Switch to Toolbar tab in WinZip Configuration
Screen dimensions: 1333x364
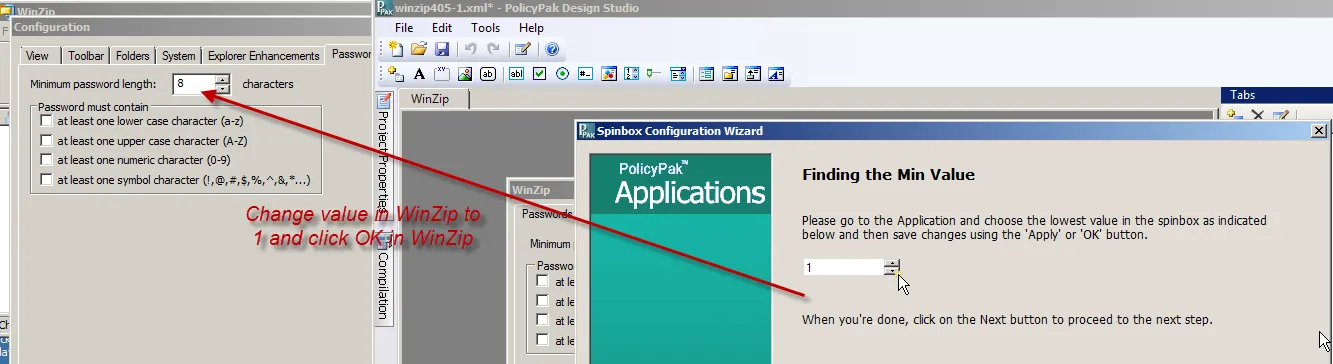86,56
